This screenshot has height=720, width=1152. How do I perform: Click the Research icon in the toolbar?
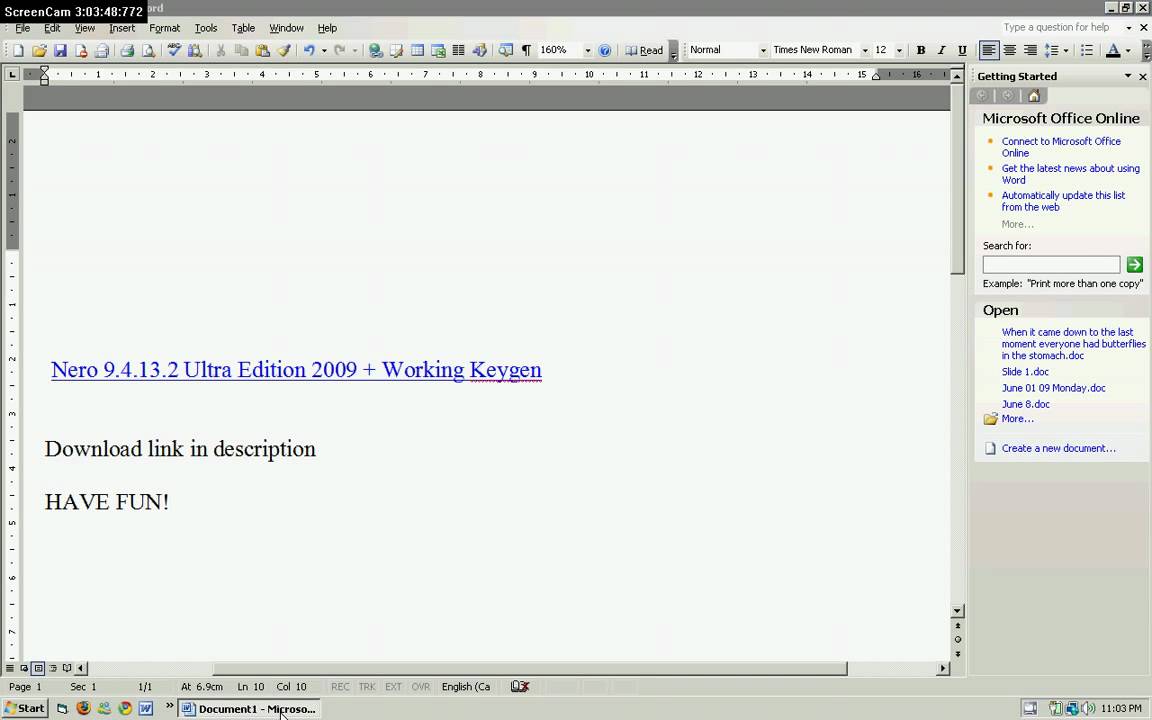[x=195, y=51]
